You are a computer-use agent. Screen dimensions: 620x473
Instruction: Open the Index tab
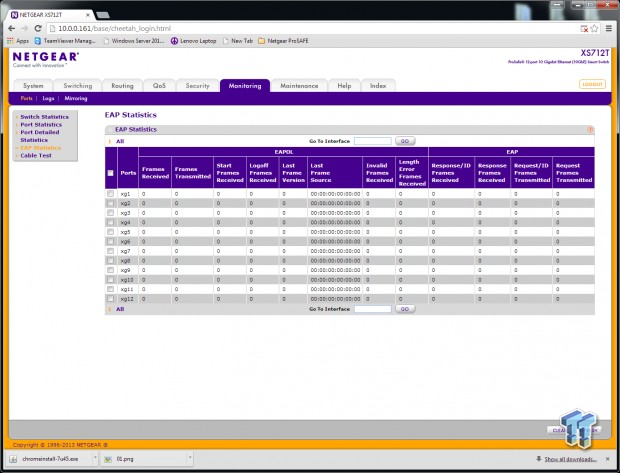click(x=378, y=85)
